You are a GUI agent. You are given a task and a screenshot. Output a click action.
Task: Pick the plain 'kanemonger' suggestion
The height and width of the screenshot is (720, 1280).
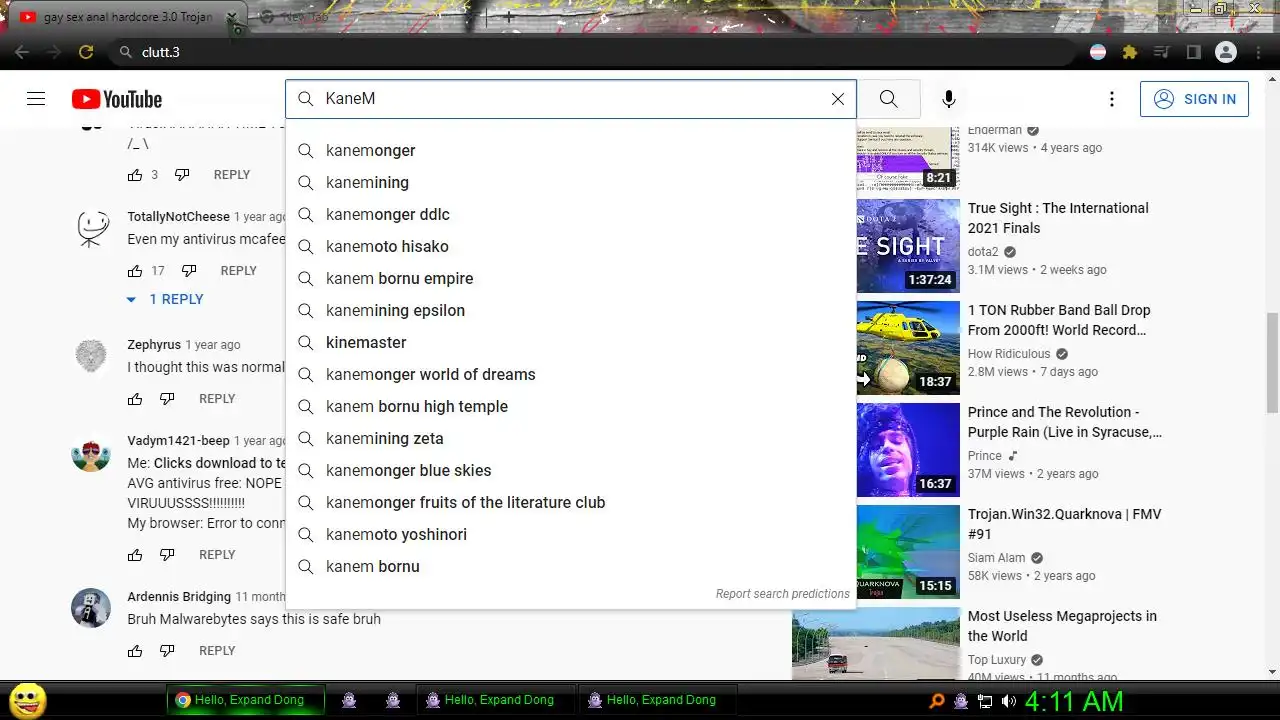coord(570,150)
